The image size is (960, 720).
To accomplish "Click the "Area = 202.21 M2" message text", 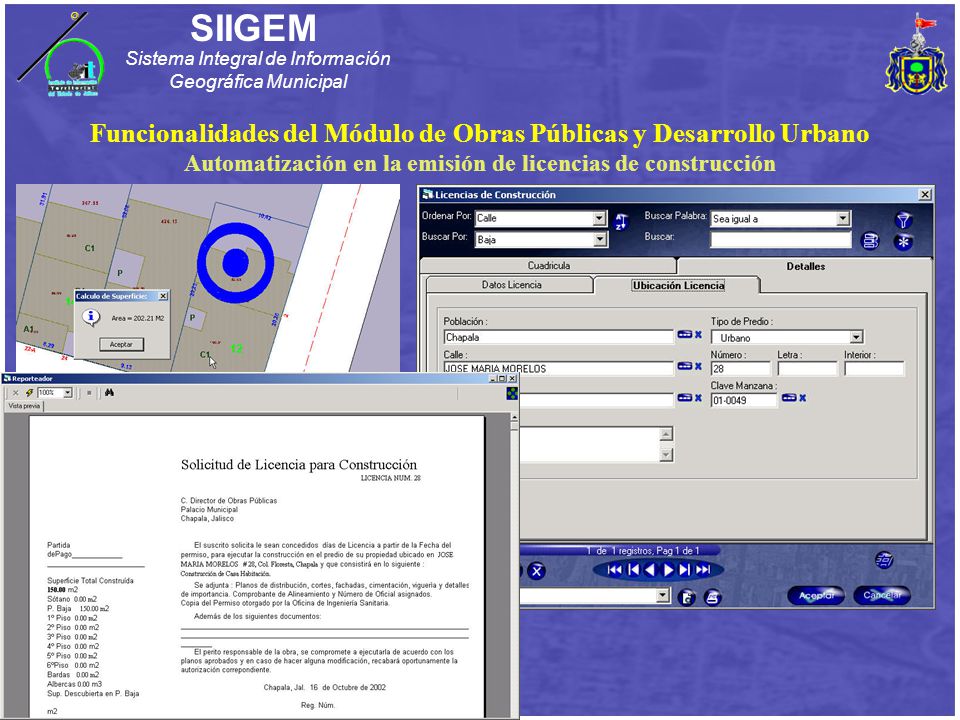I will point(138,318).
